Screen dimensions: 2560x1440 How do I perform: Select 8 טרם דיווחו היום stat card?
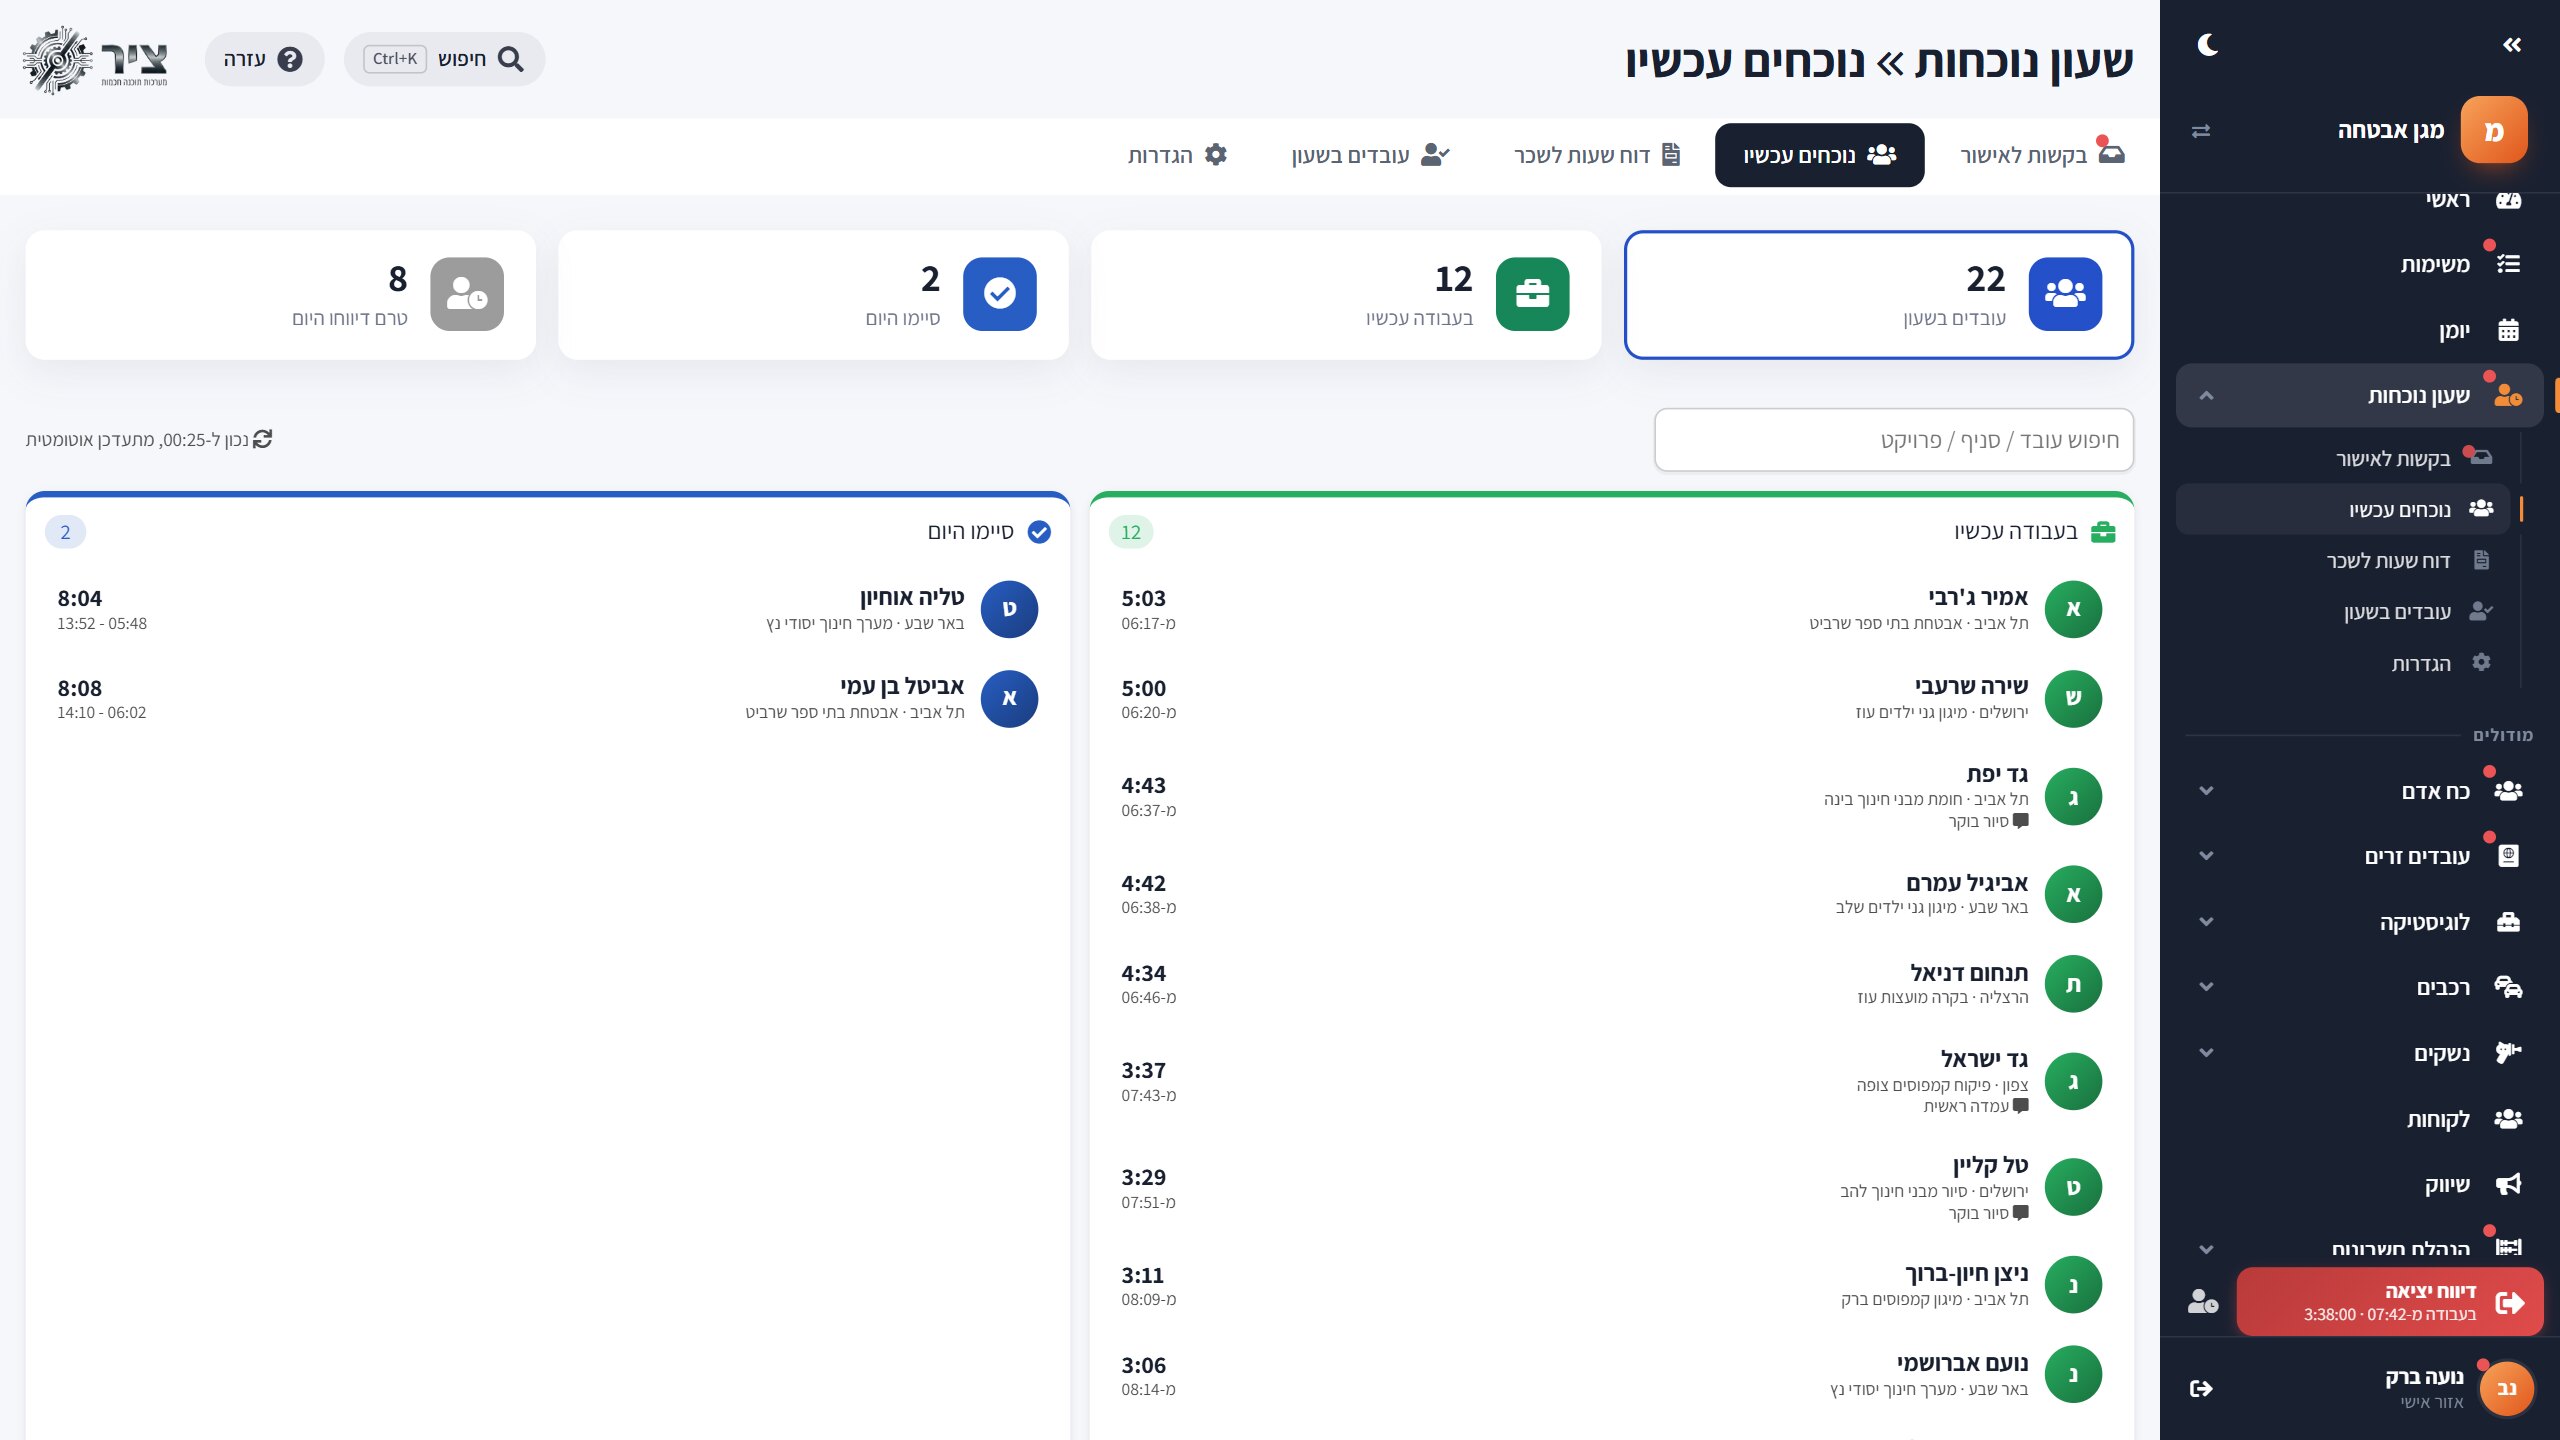(280, 295)
